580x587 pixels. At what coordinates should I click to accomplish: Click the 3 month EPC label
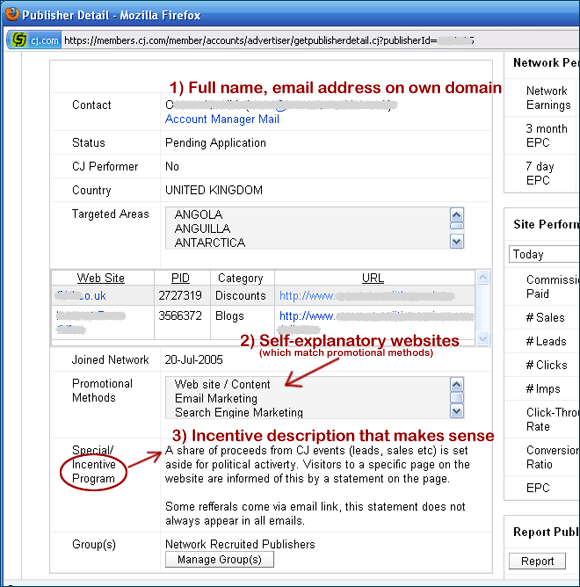[x=546, y=136]
